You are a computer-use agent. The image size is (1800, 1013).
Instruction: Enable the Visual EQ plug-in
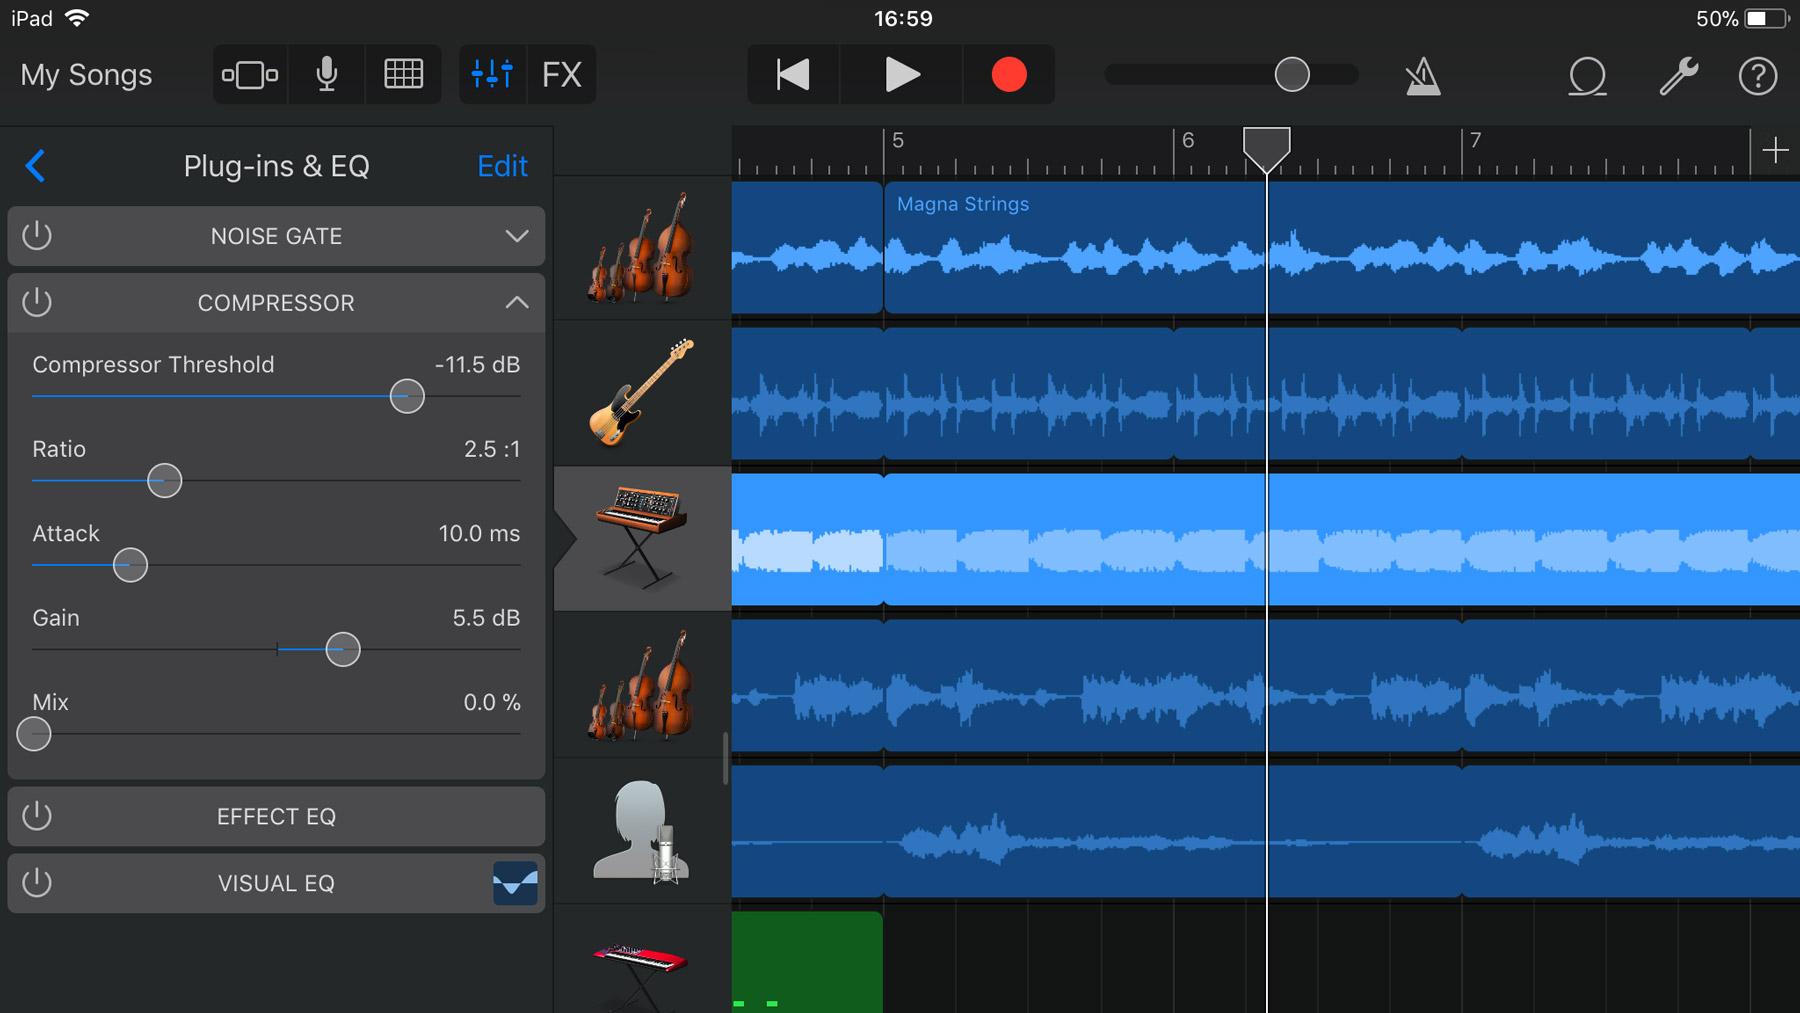(x=37, y=883)
